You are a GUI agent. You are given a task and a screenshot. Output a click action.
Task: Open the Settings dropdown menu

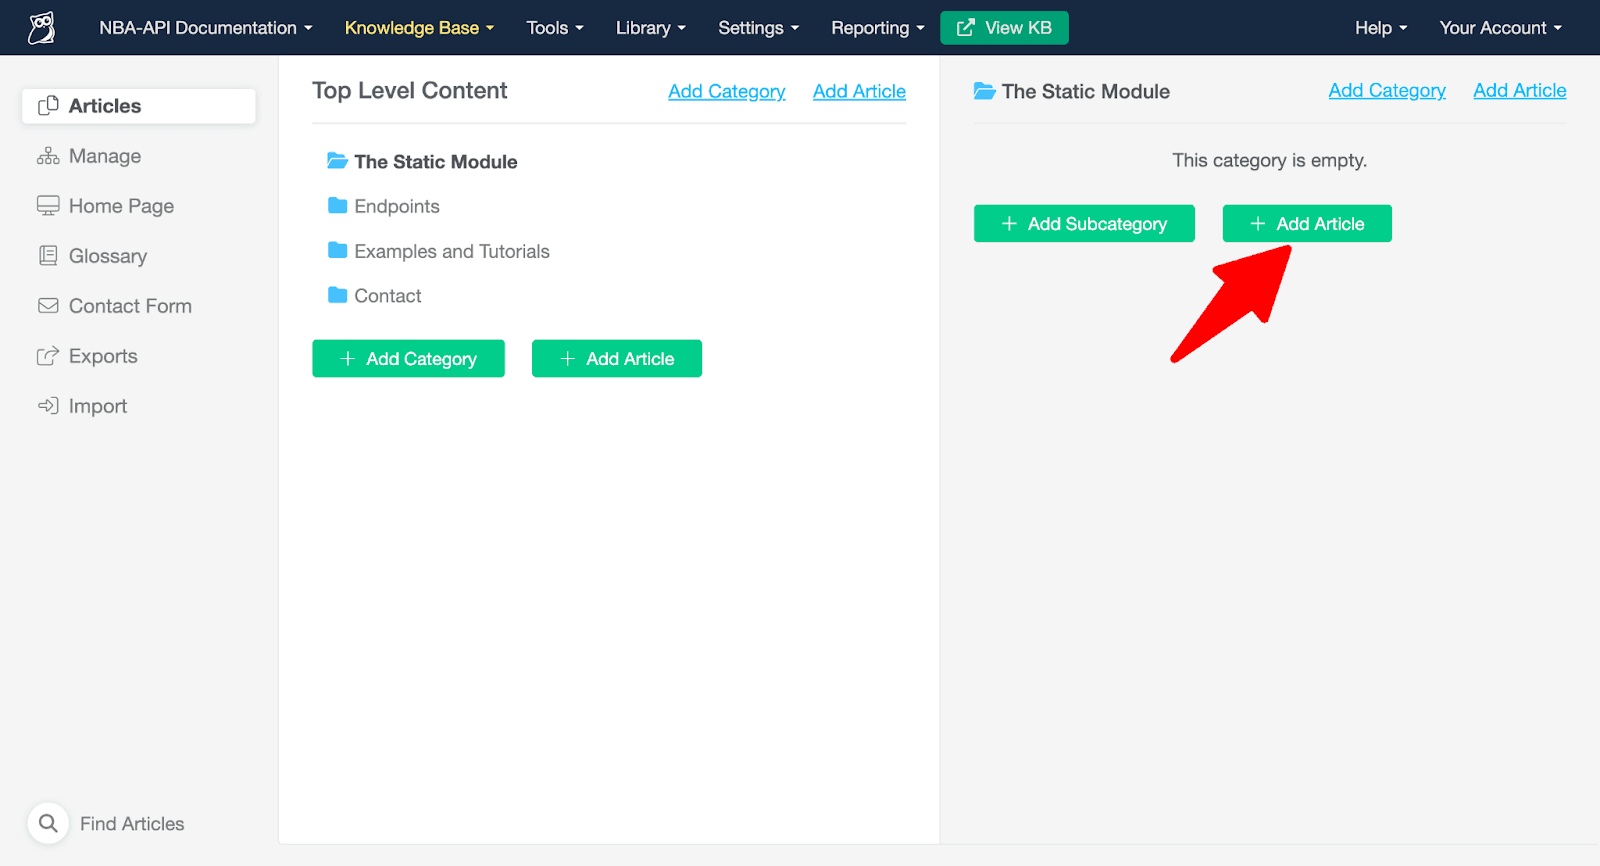759,28
